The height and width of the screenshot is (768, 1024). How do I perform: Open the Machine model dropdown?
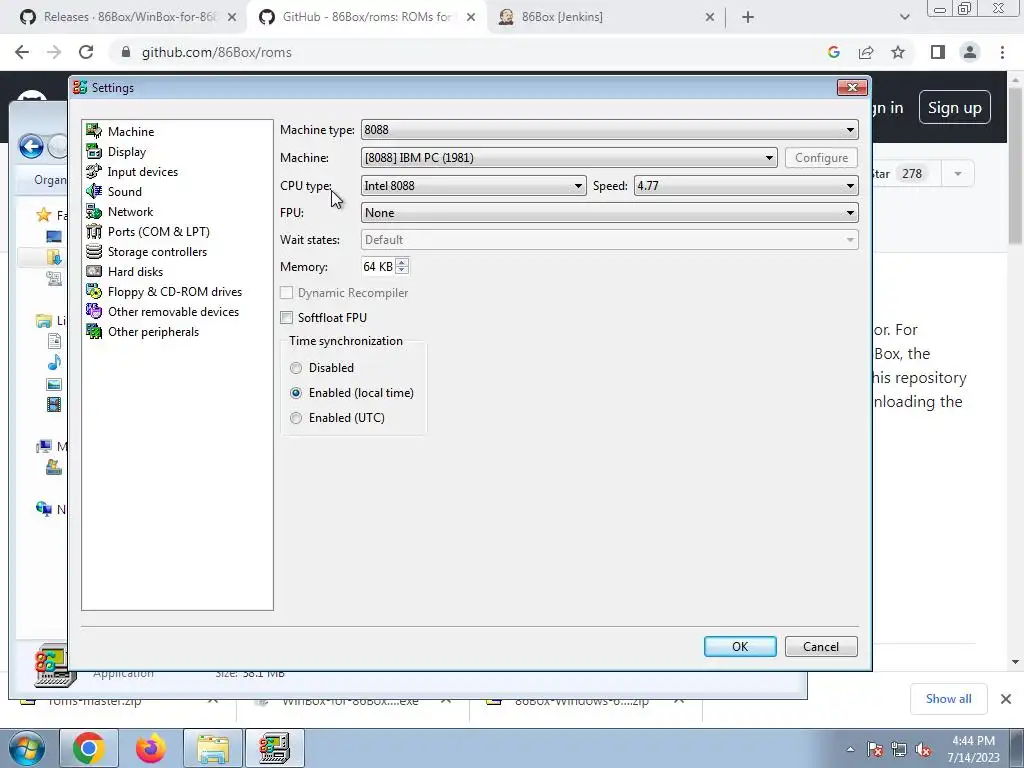(x=569, y=158)
